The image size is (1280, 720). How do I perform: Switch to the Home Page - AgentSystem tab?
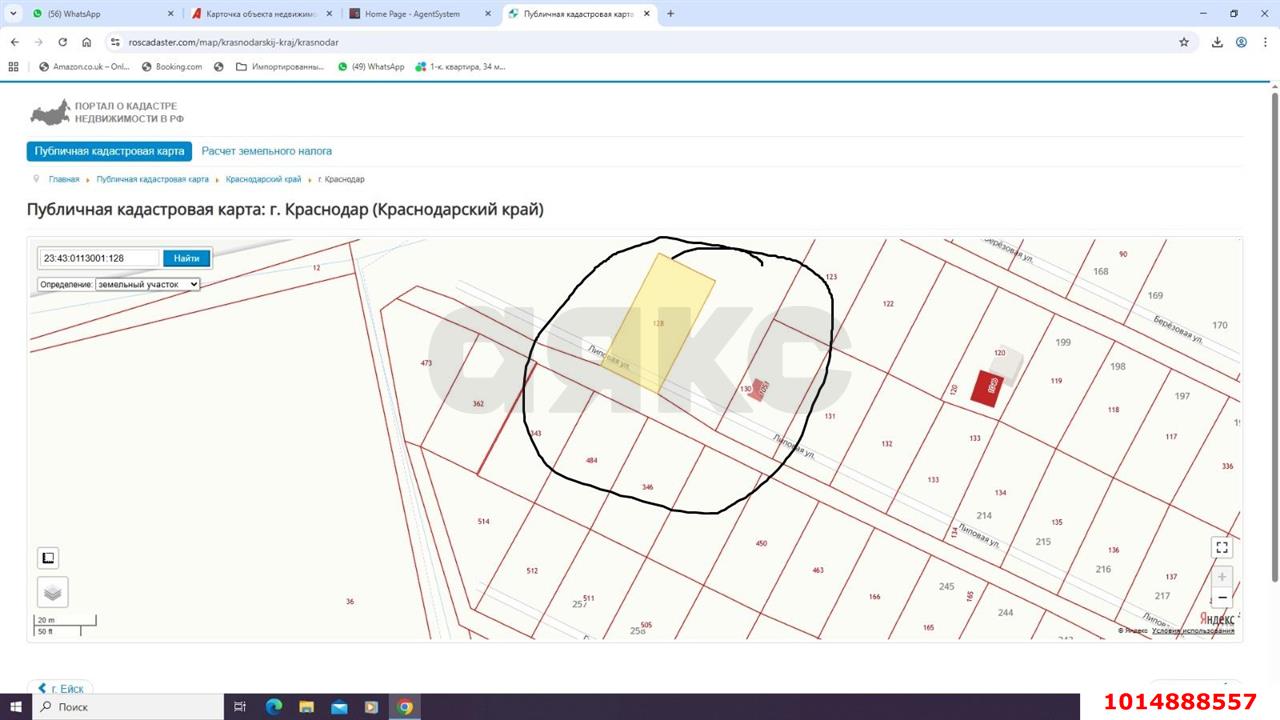pyautogui.click(x=420, y=14)
